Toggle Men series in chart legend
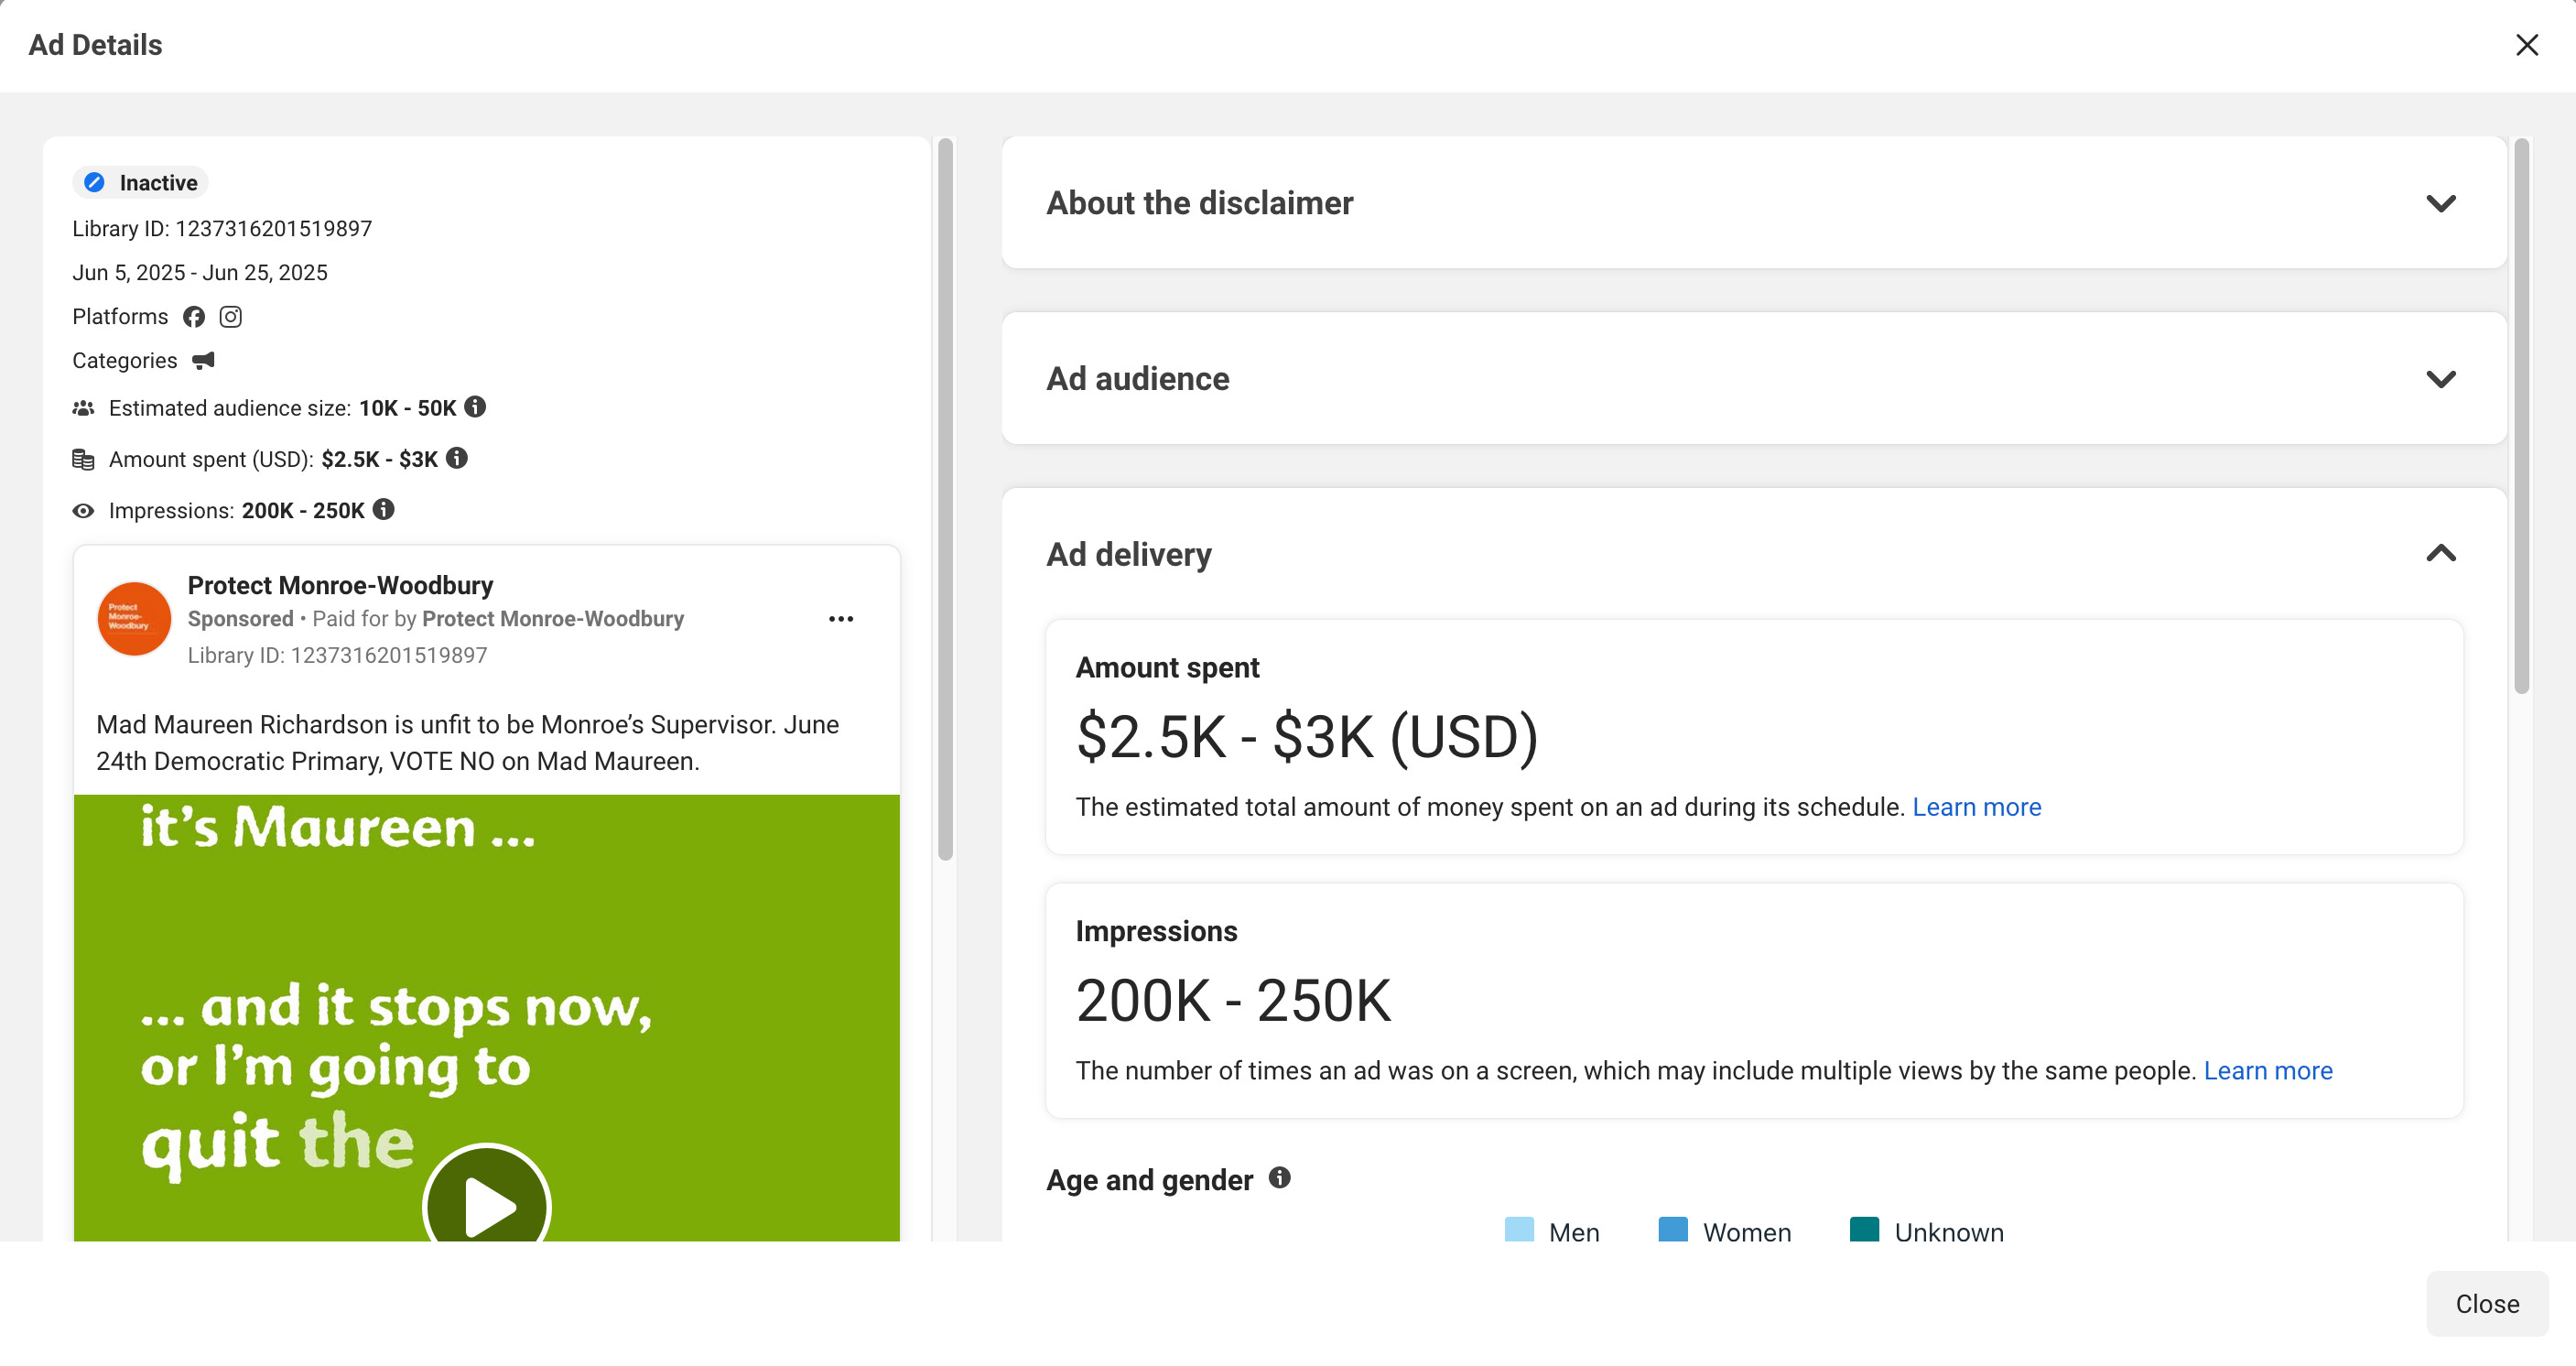Viewport: 2576px width, 1366px height. pyautogui.click(x=1552, y=1231)
